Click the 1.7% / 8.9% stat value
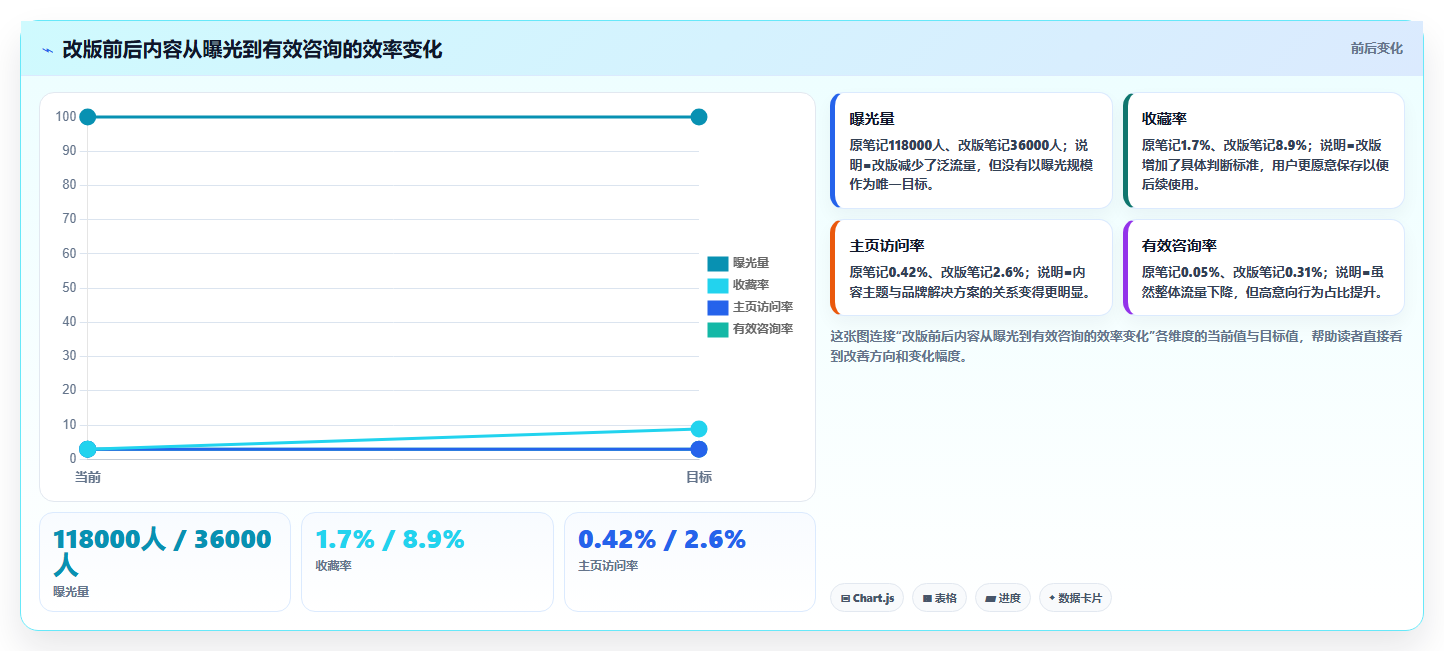The width and height of the screenshot is (1444, 651). click(390, 540)
